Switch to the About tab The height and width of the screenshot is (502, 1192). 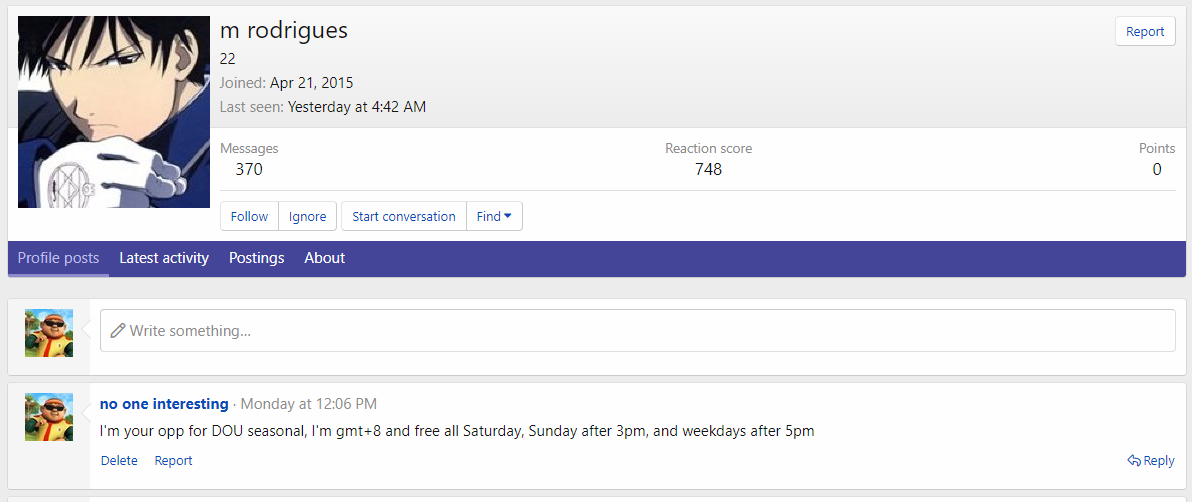325,258
